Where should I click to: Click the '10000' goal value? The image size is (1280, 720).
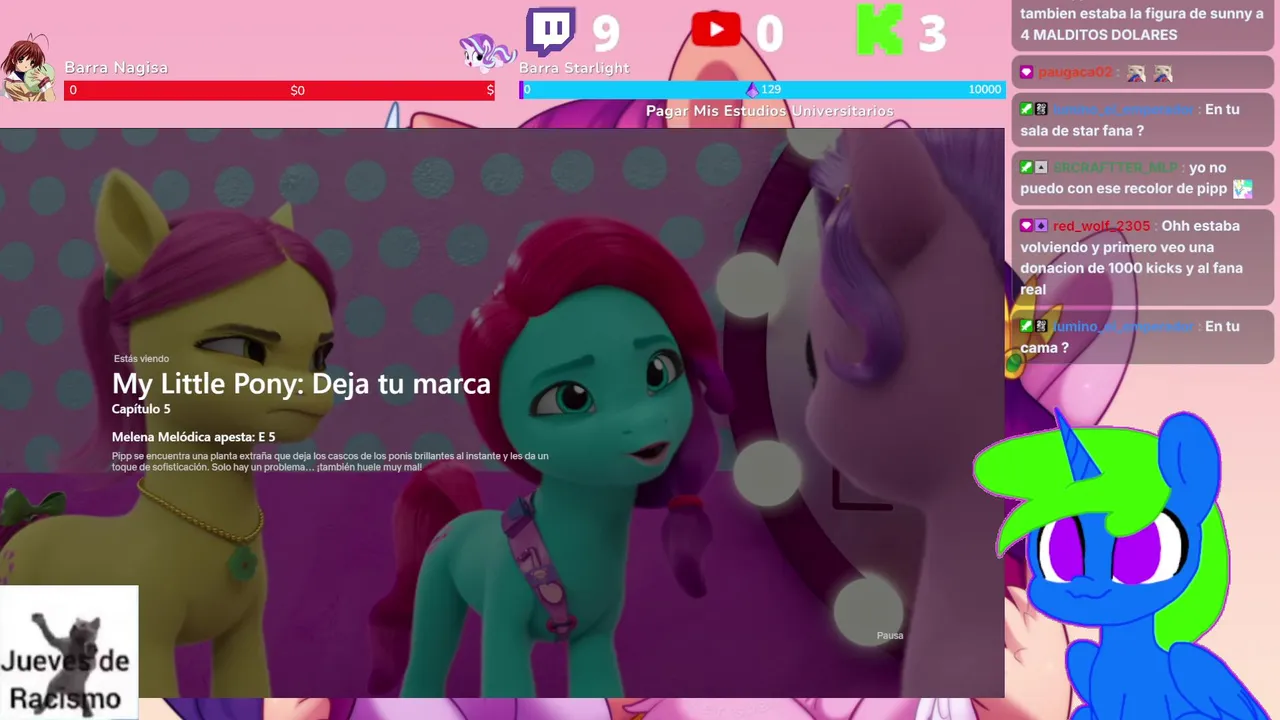point(985,90)
